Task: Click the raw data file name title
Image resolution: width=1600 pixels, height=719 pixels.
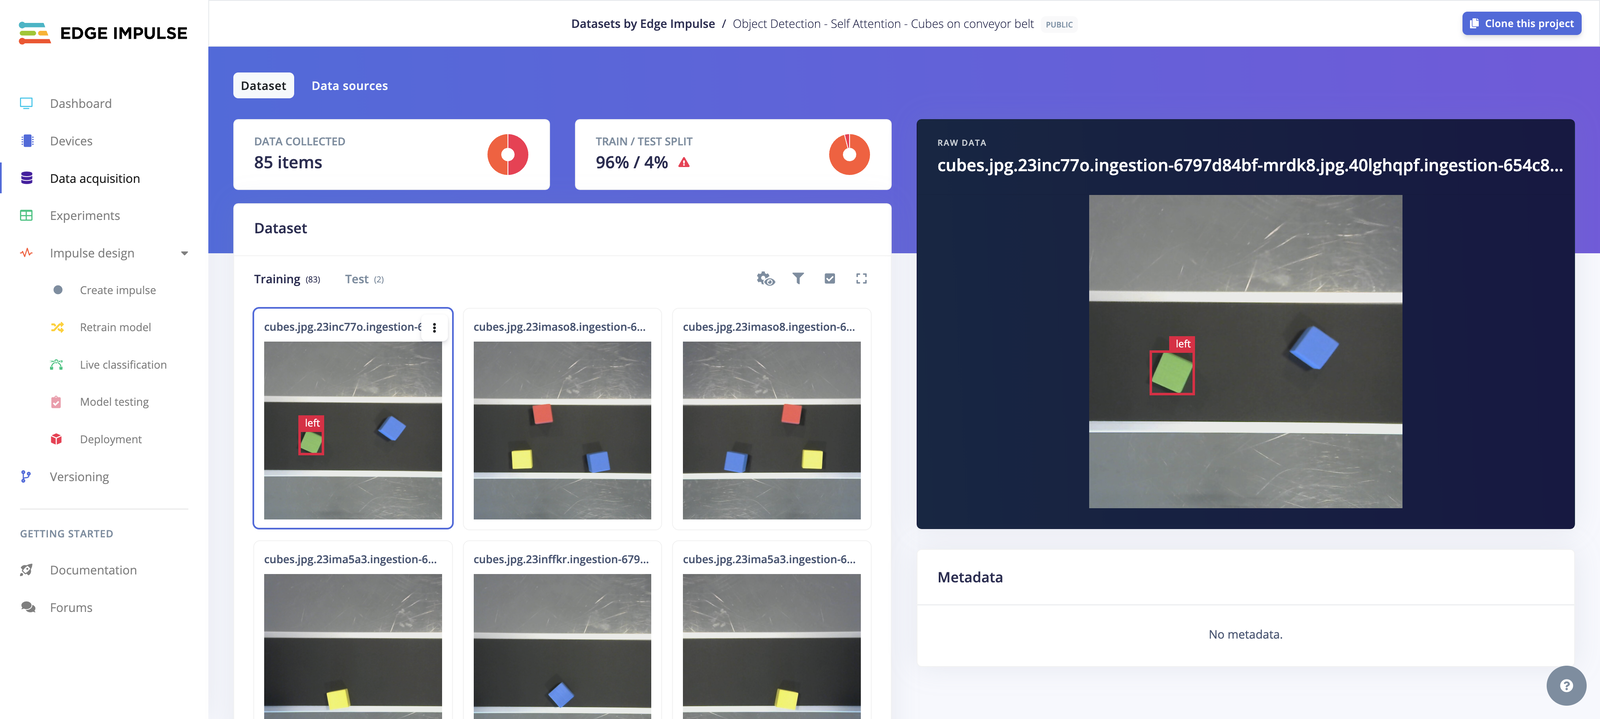Action: (1250, 166)
